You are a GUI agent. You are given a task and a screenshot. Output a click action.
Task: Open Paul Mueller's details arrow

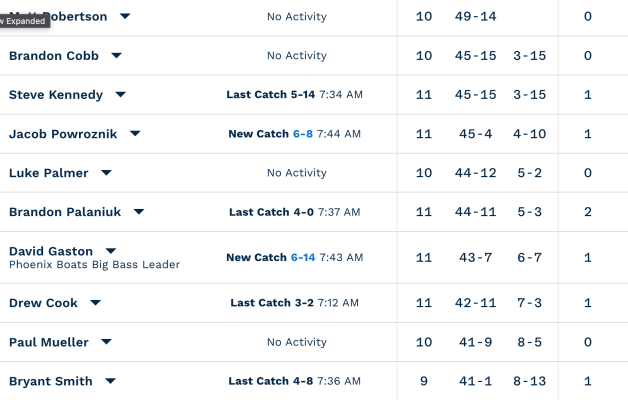point(106,342)
